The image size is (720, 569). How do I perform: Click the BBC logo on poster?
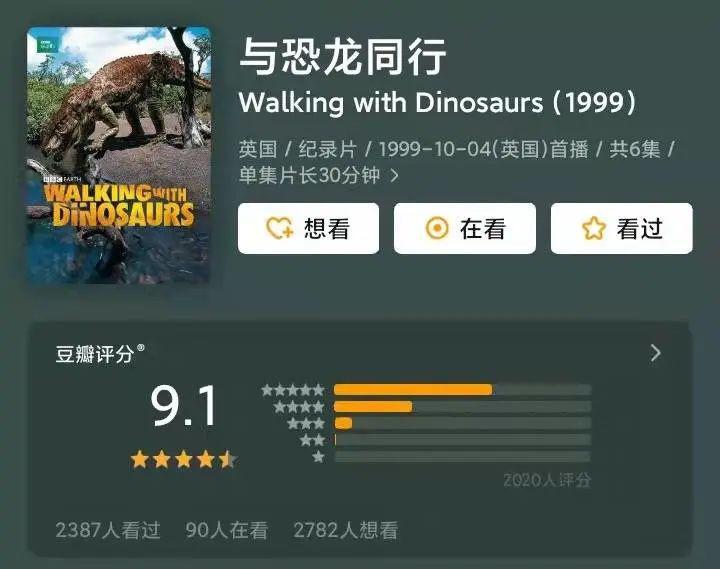point(48,45)
